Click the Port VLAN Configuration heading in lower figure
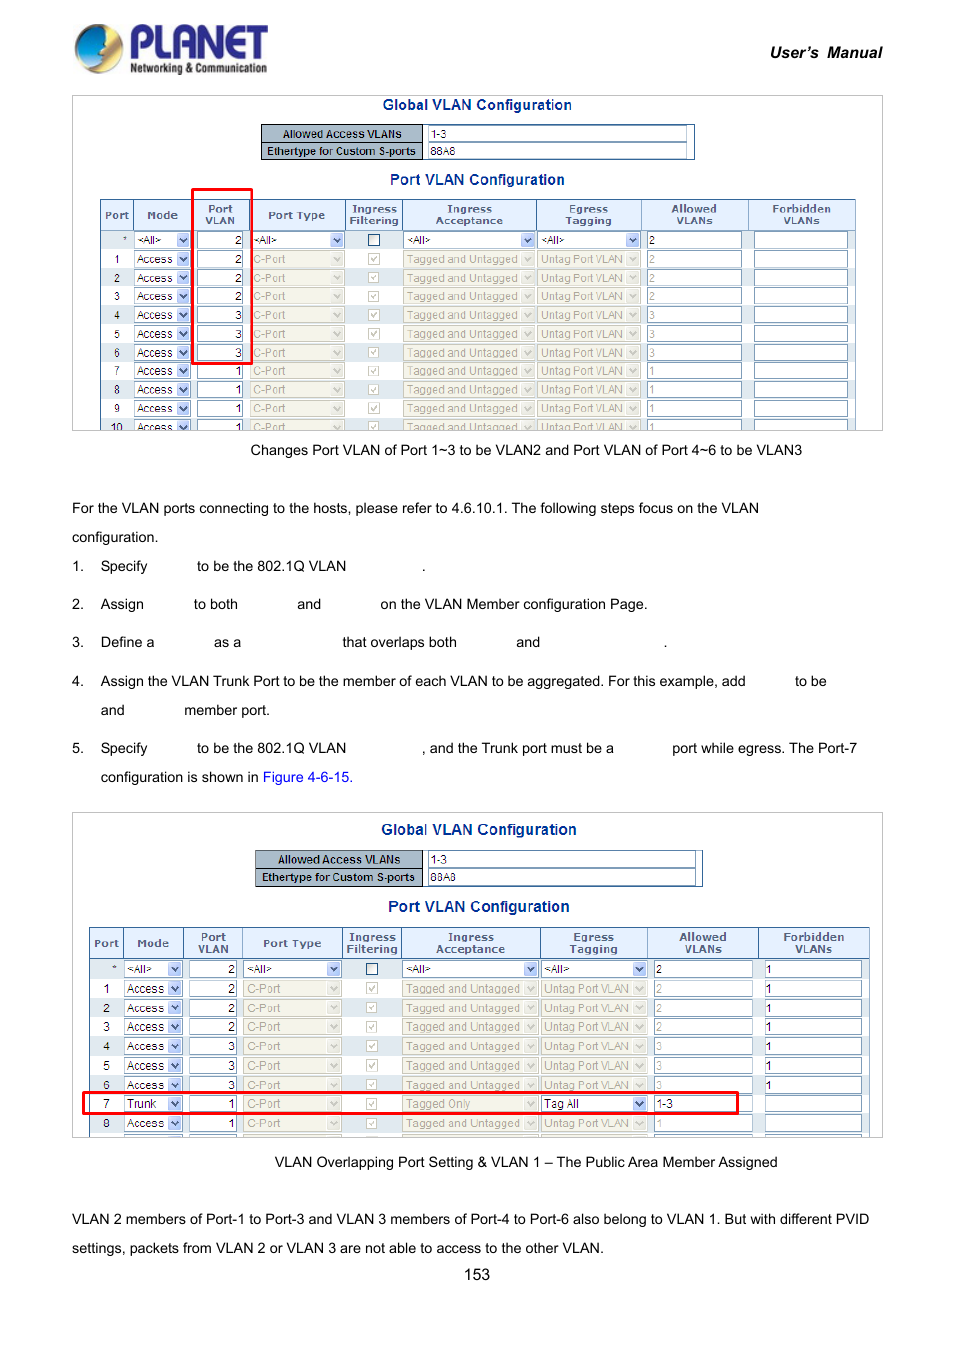This screenshot has height=1350, width=954. point(479,907)
